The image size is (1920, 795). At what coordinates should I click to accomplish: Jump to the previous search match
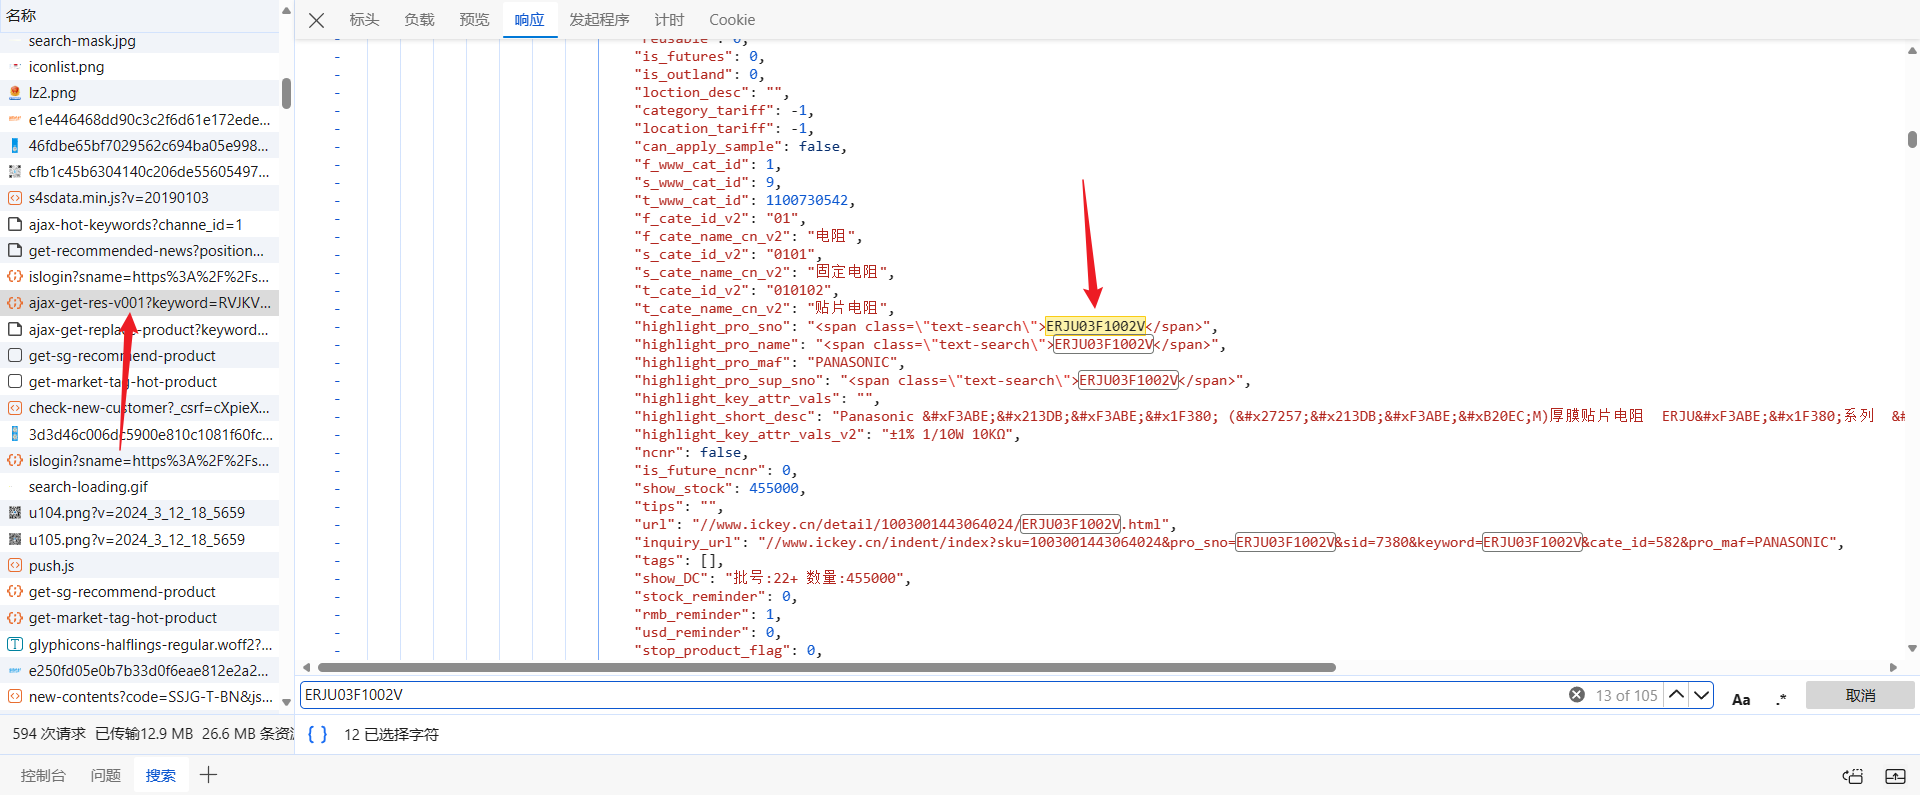(x=1677, y=695)
